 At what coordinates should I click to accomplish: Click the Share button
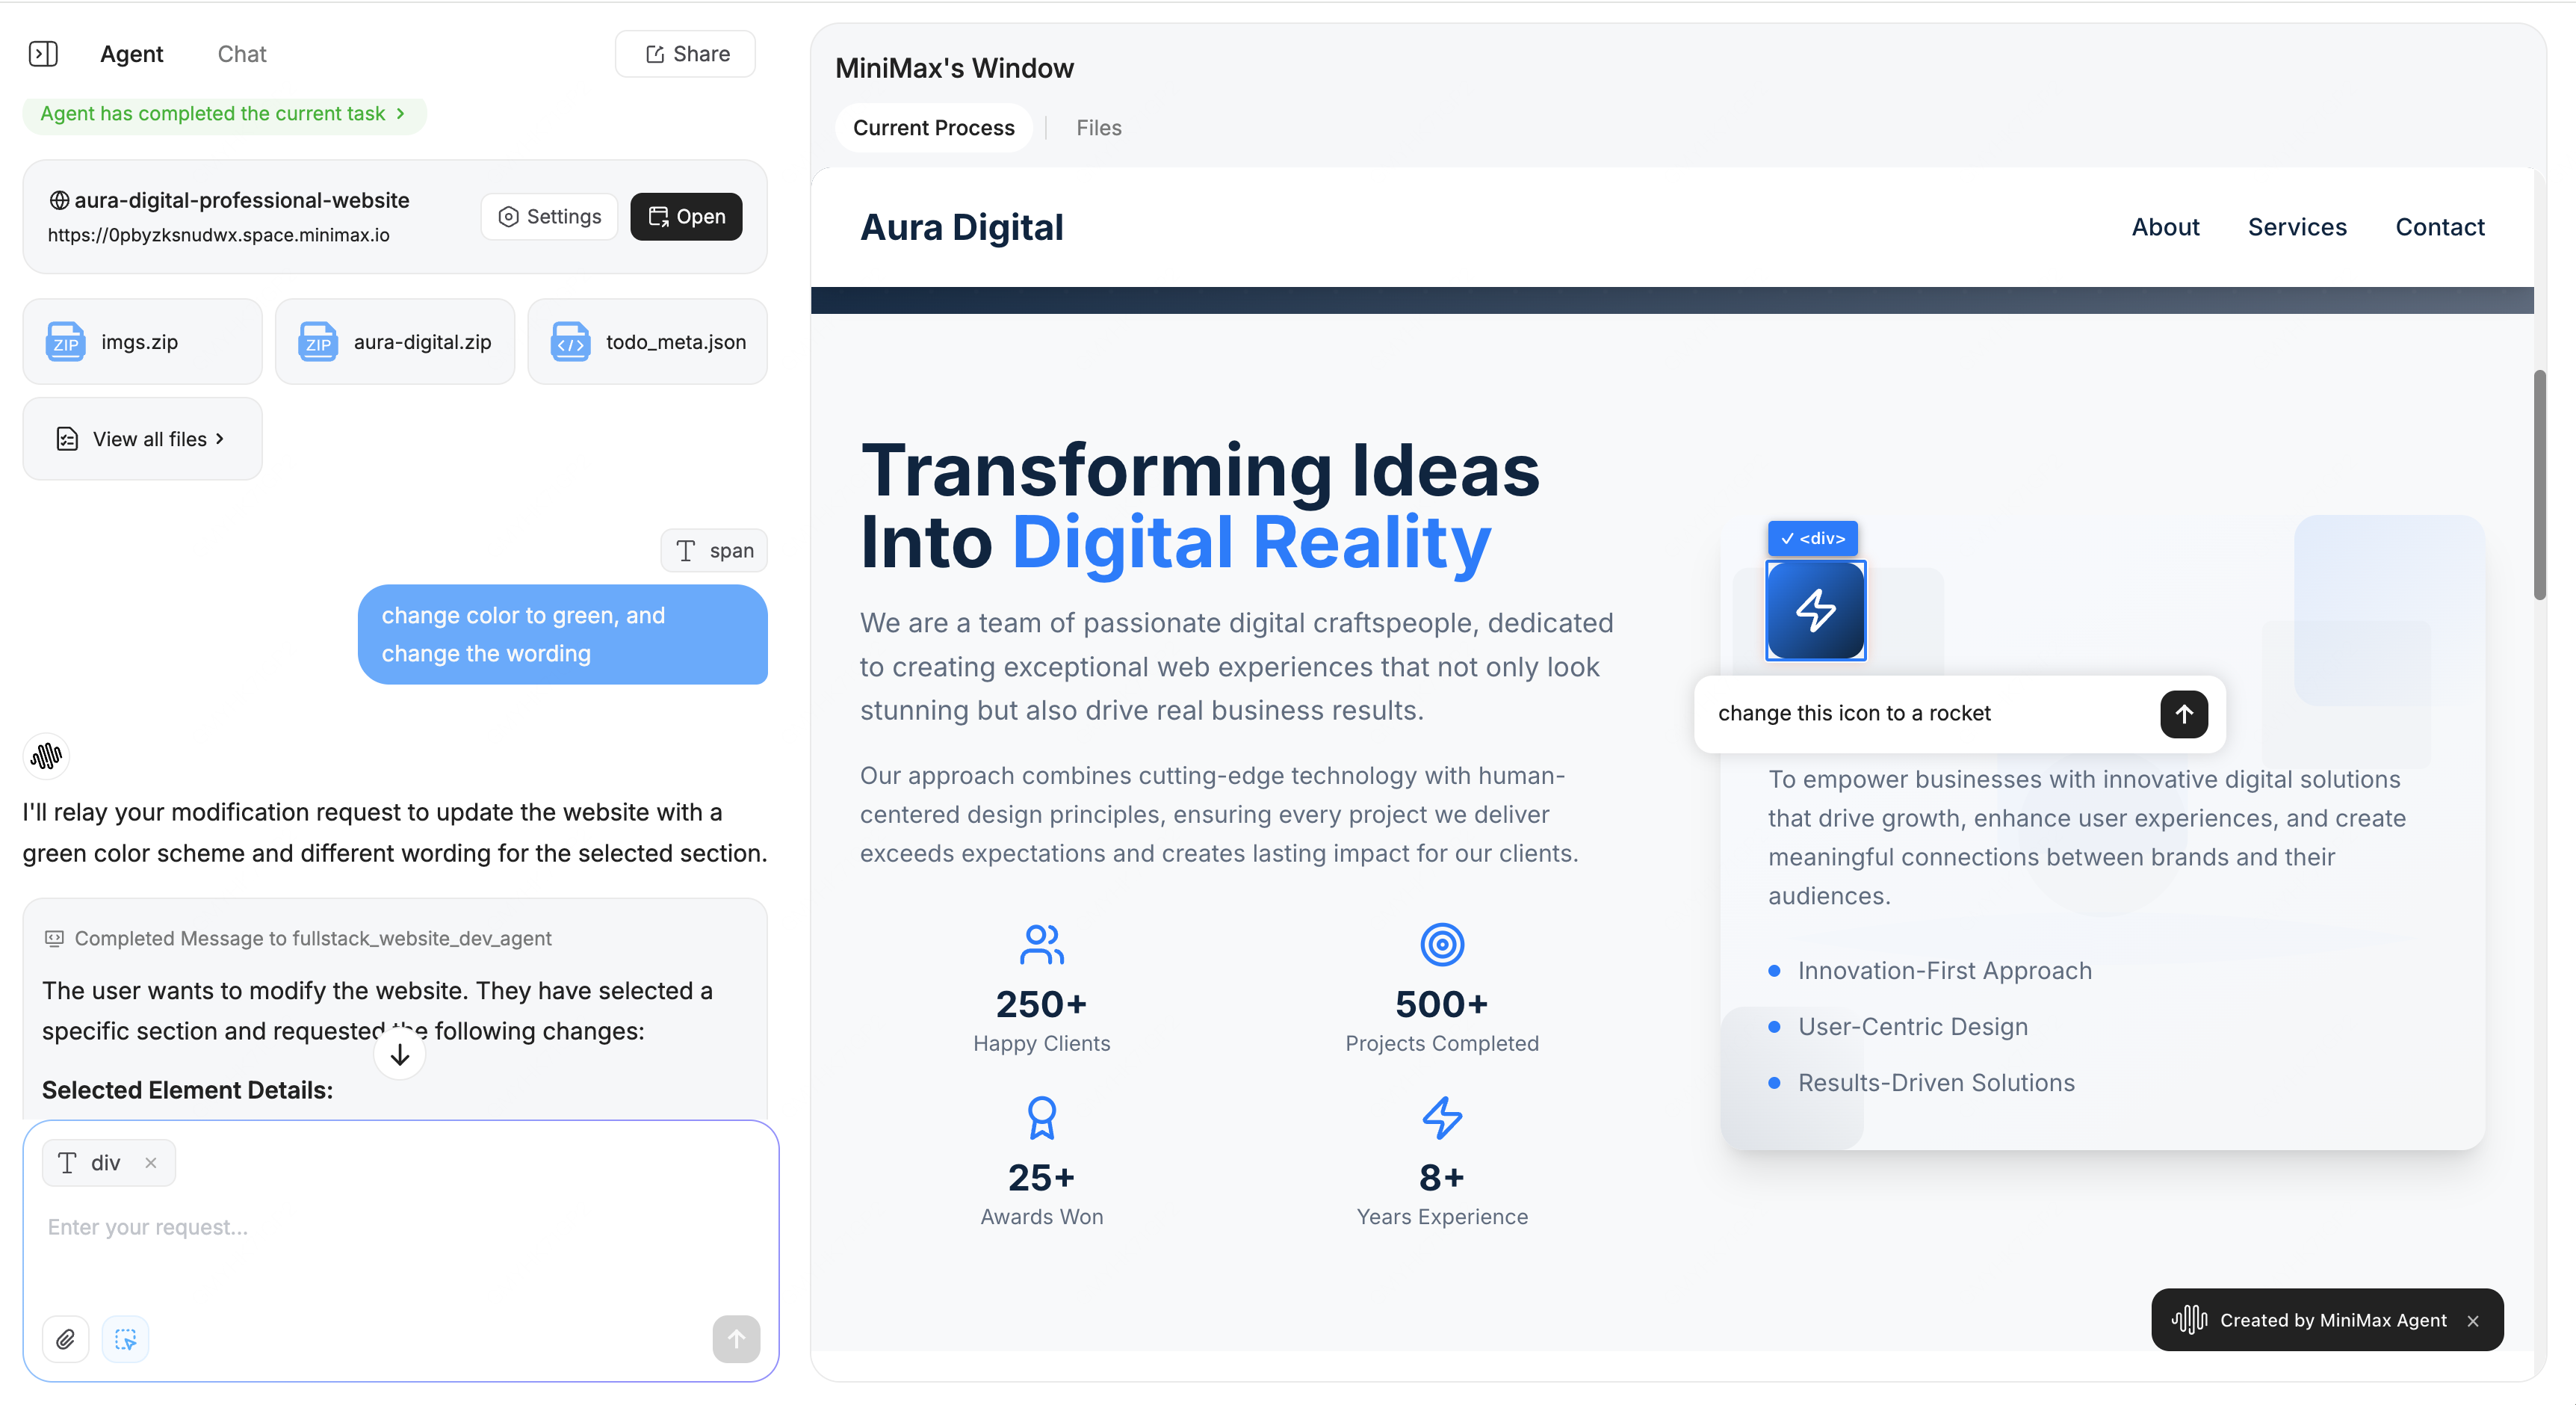(x=686, y=54)
